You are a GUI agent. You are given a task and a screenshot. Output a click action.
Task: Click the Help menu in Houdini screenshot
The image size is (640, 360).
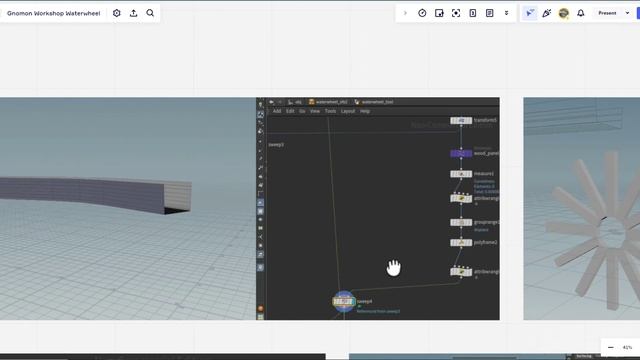coord(365,111)
